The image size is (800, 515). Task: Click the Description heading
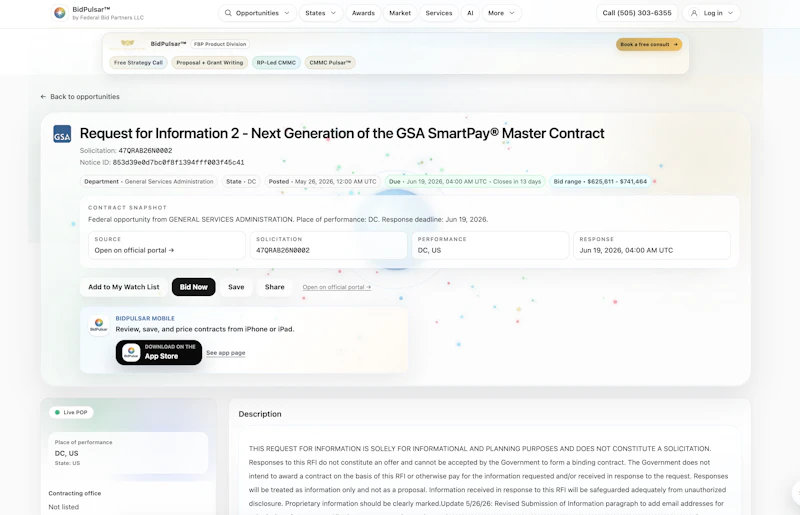(260, 414)
